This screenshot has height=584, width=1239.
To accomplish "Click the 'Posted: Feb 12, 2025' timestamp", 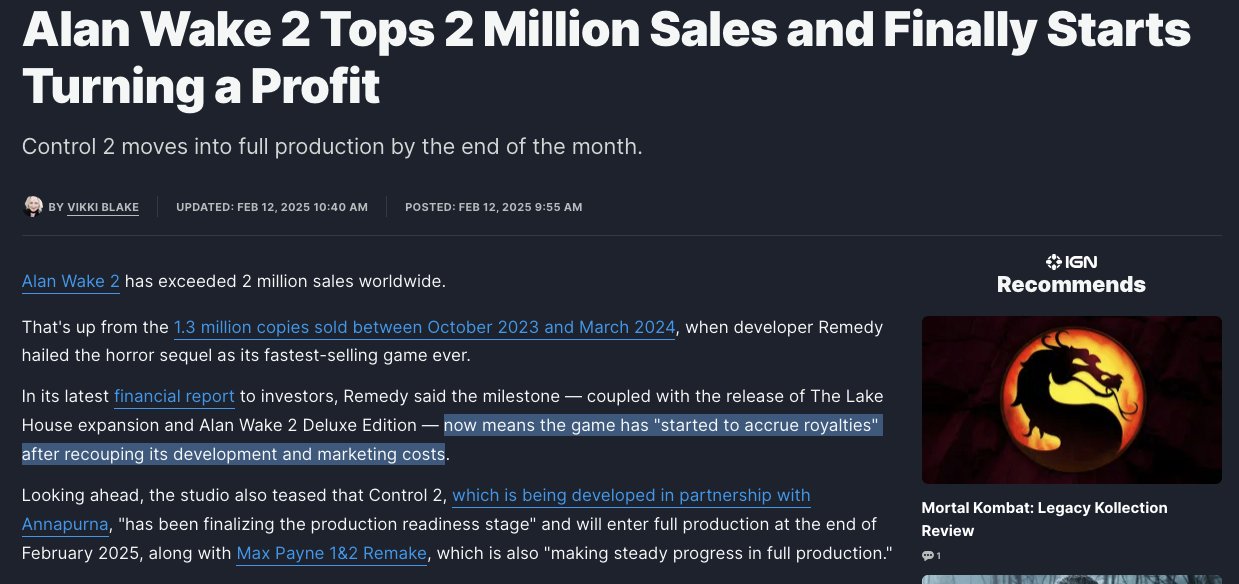I will 493,207.
